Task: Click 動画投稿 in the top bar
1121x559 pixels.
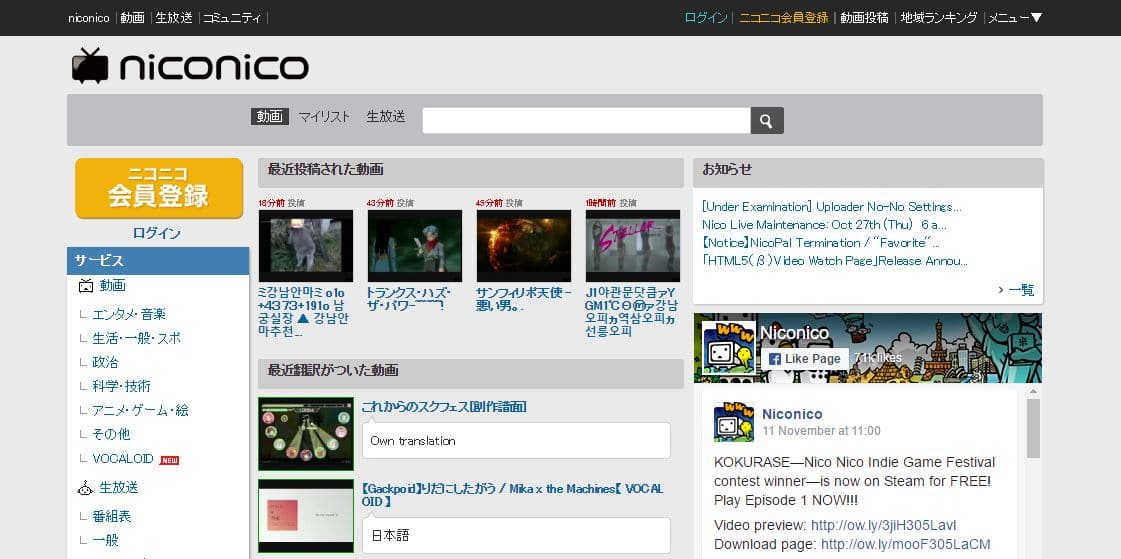Action: [x=864, y=18]
